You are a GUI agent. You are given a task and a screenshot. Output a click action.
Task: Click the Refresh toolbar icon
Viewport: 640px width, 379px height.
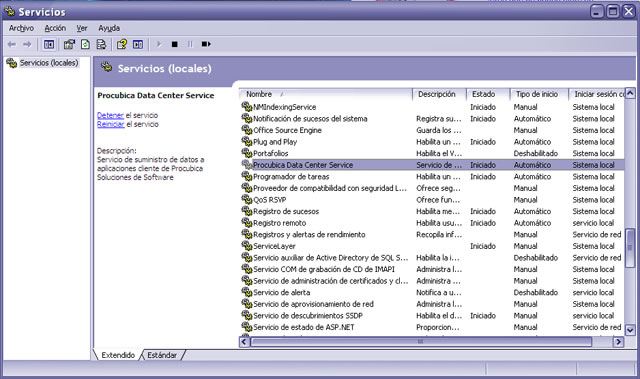click(85, 44)
